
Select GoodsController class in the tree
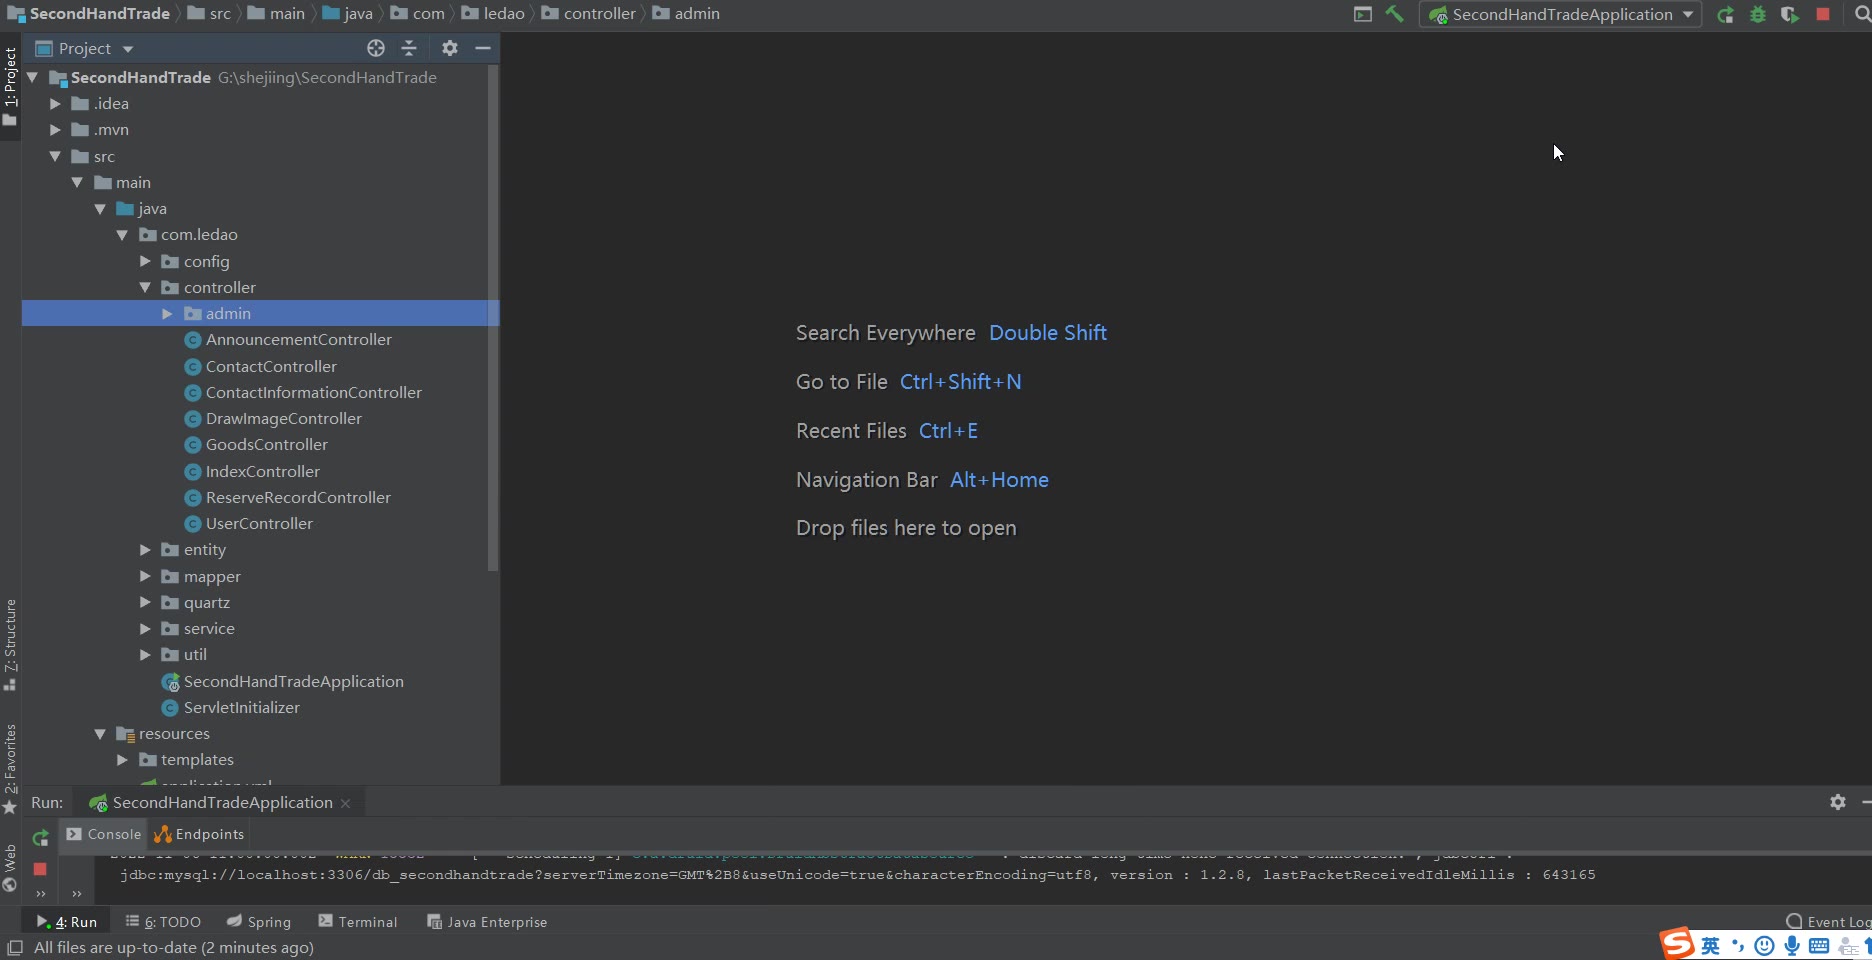[x=266, y=445]
